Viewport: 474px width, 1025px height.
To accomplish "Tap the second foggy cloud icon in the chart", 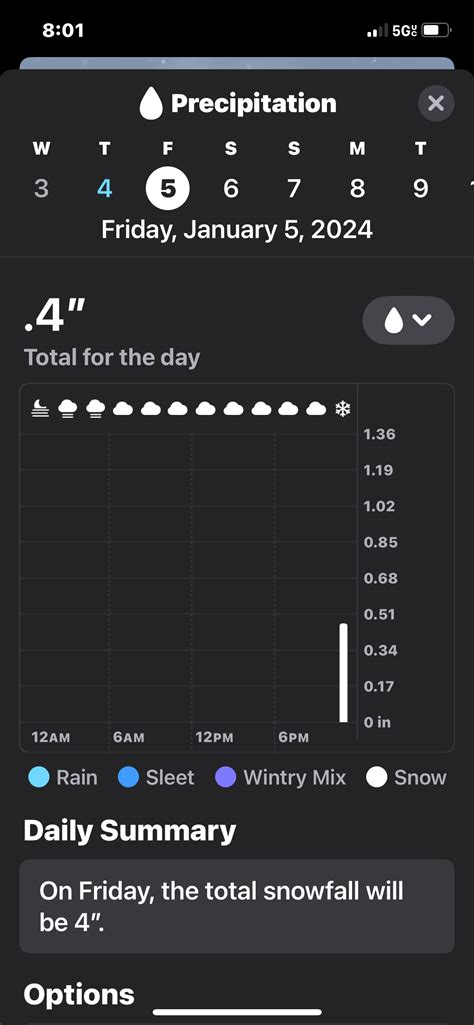I will tap(95, 409).
